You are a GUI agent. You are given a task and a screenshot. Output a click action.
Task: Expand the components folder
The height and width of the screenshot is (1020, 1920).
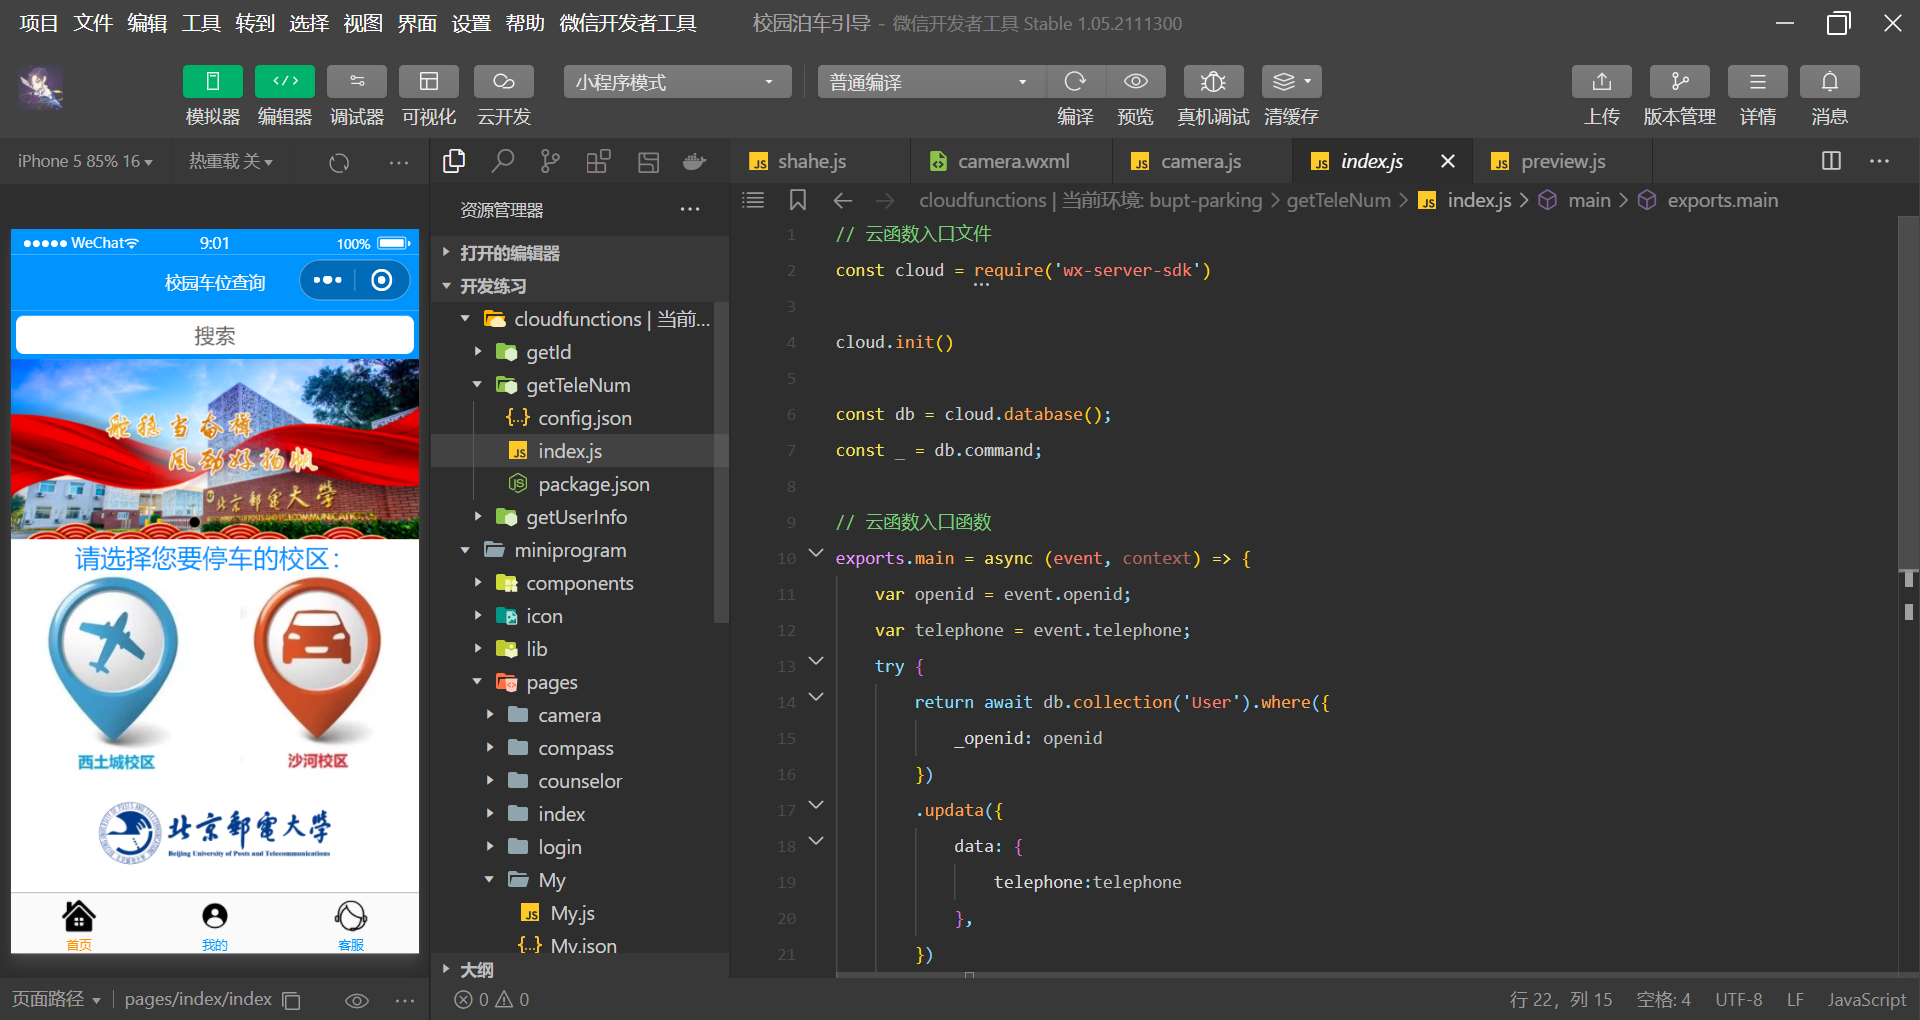pos(572,583)
